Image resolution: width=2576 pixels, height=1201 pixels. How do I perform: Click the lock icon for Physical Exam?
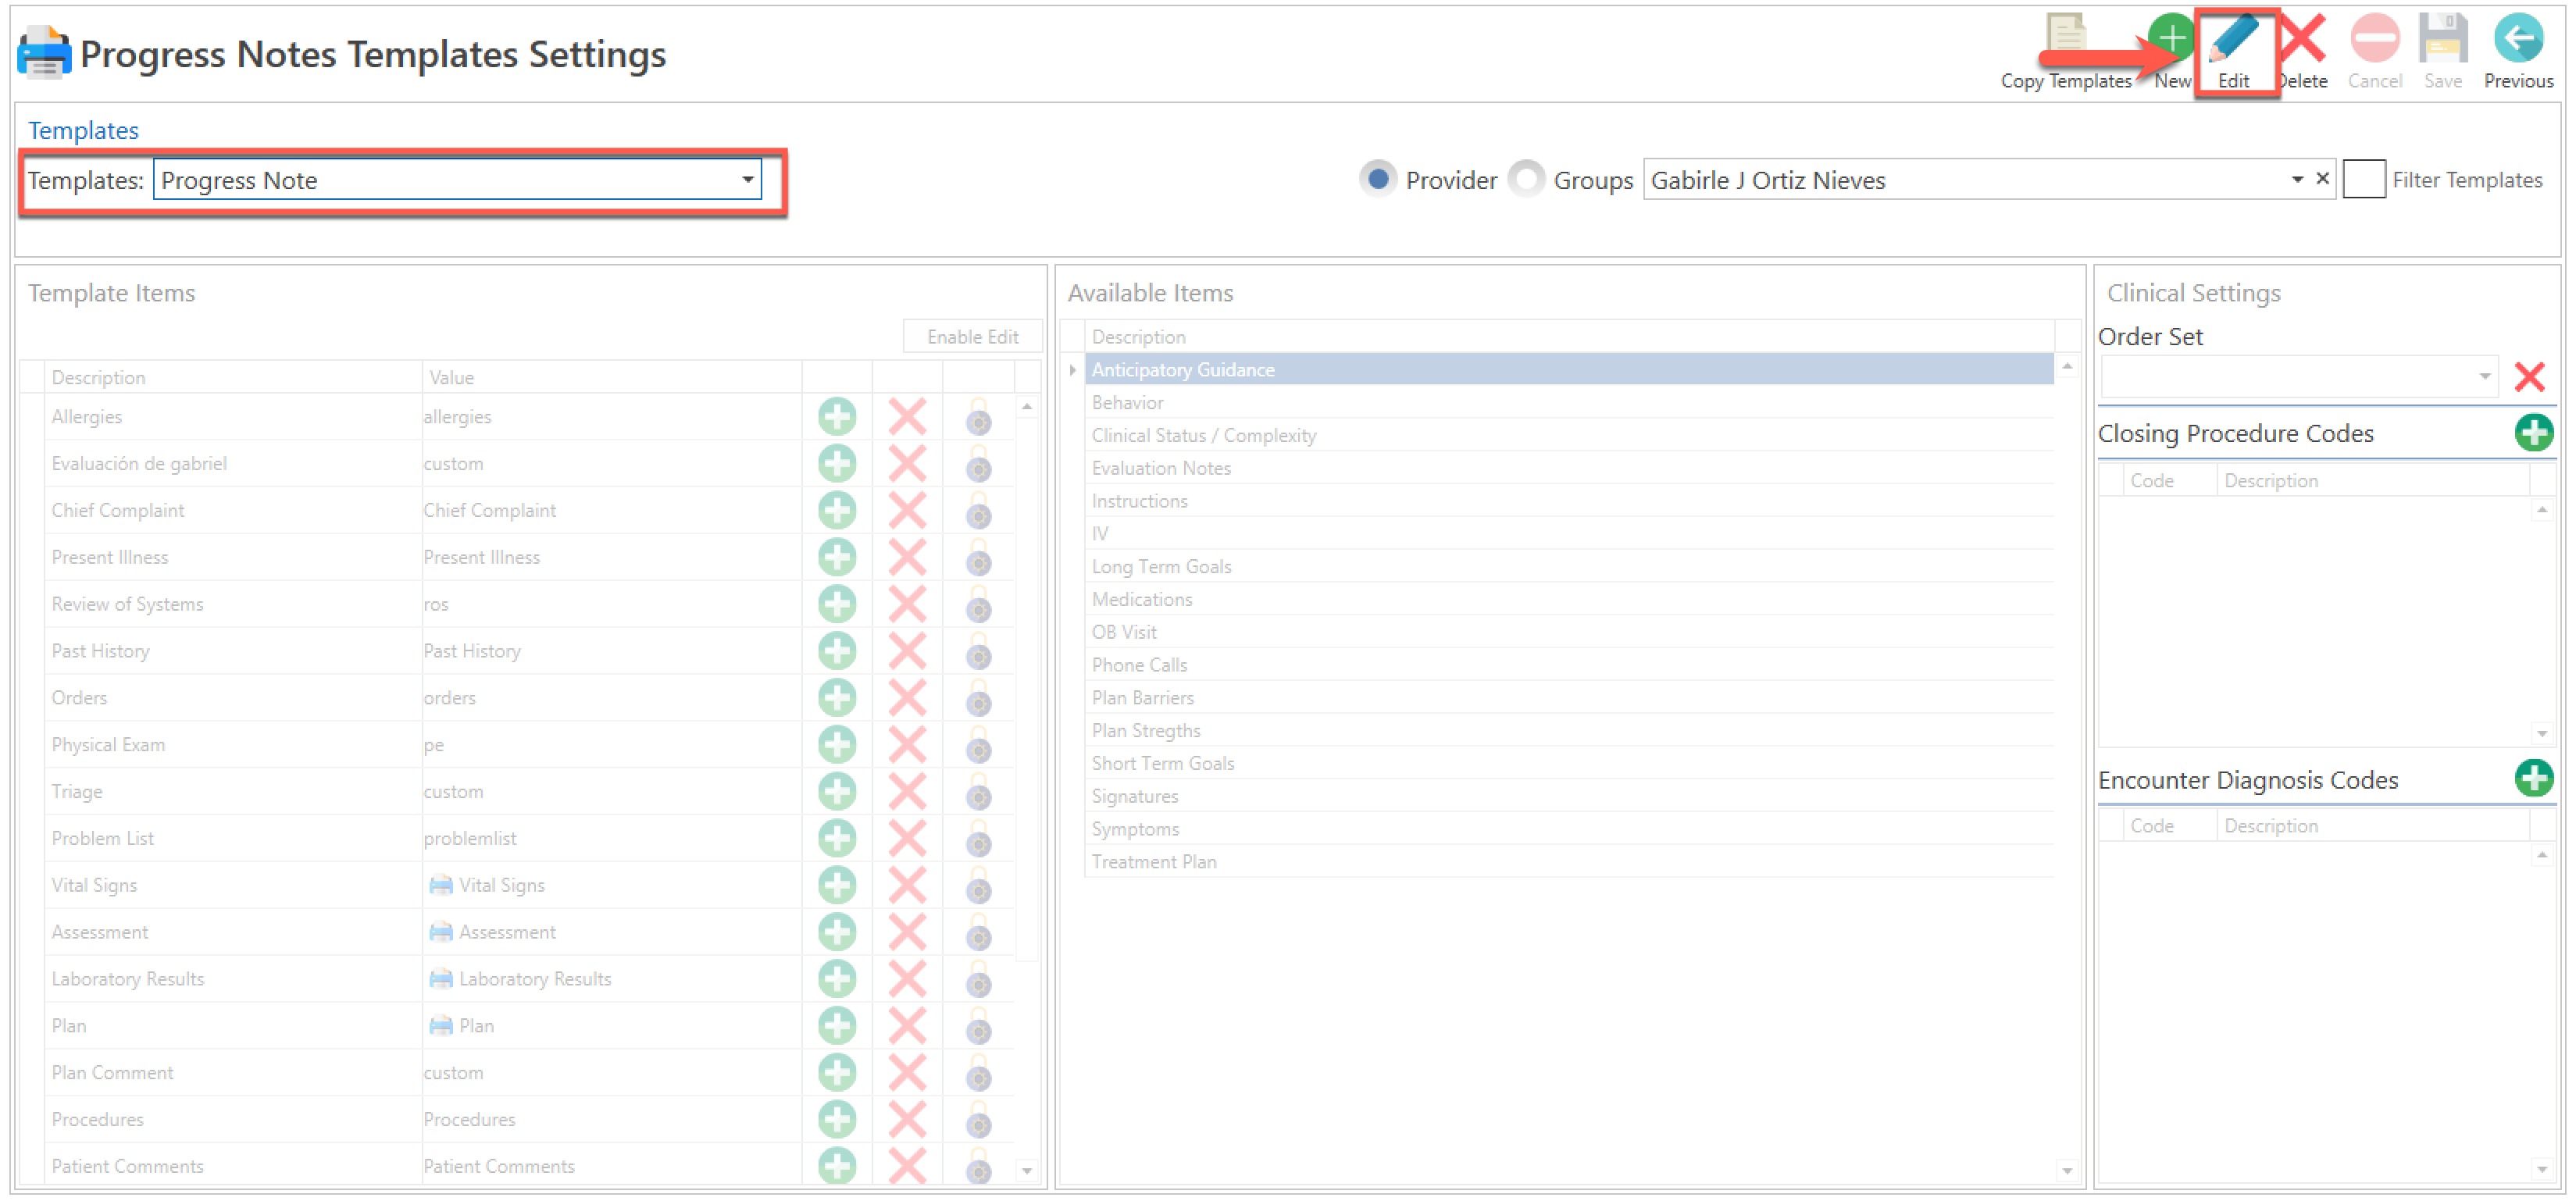(978, 746)
